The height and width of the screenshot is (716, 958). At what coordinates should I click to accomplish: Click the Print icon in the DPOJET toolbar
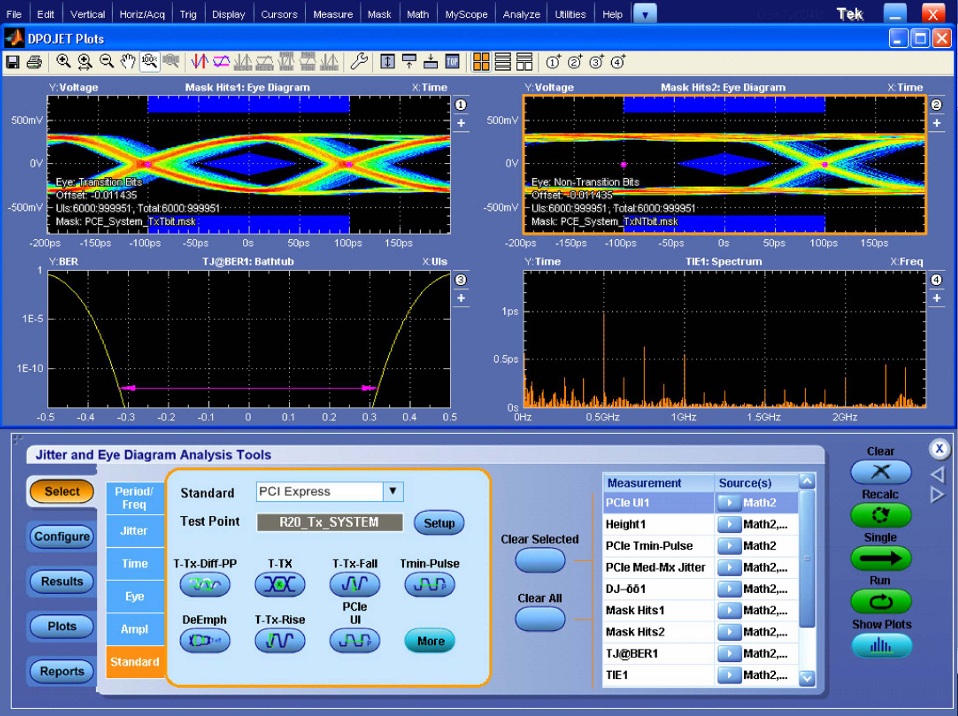pyautogui.click(x=34, y=61)
